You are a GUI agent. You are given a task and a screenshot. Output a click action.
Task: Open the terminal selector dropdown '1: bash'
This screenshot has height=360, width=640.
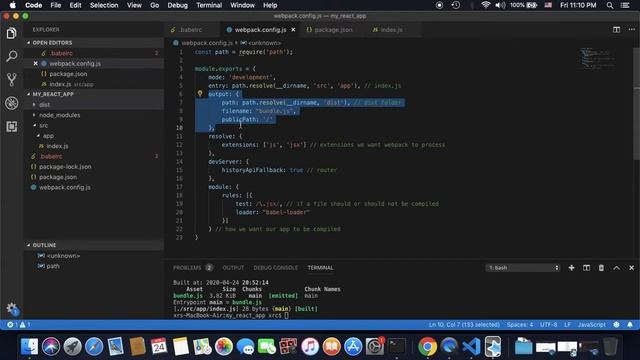(x=523, y=268)
